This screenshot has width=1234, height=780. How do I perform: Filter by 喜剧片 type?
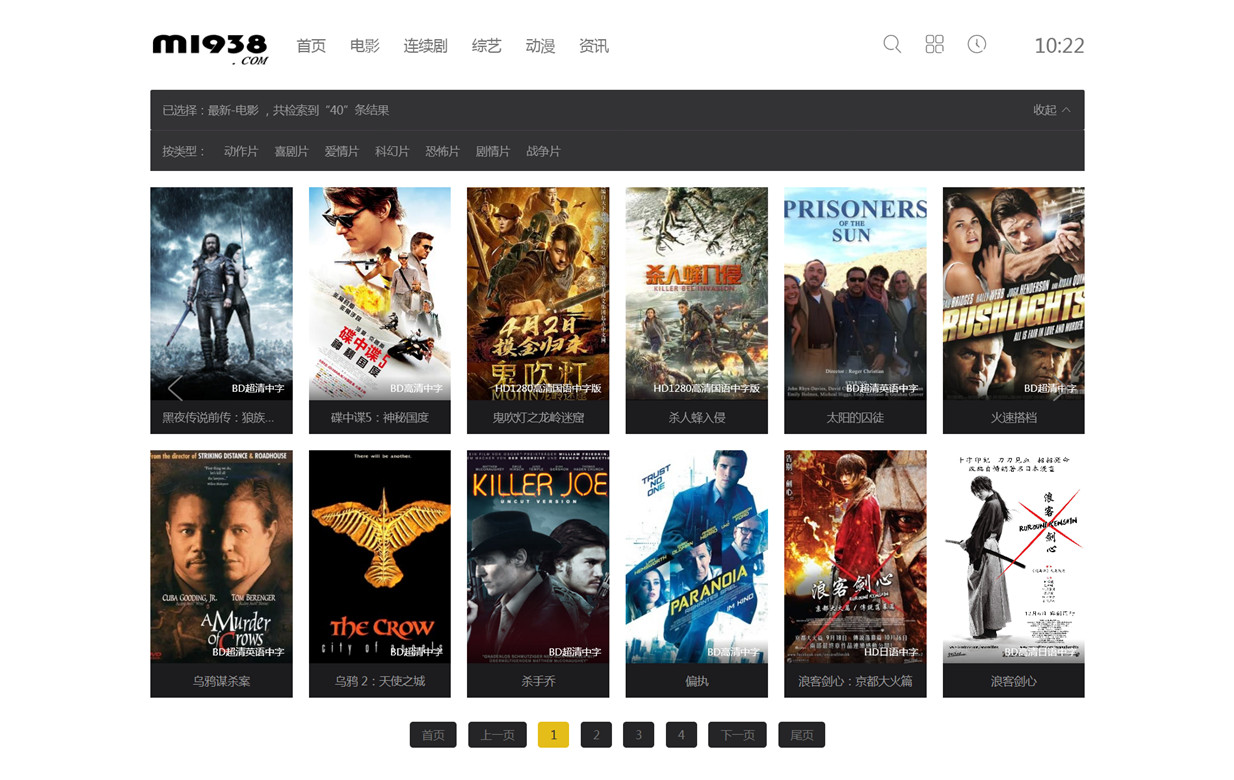[291, 151]
